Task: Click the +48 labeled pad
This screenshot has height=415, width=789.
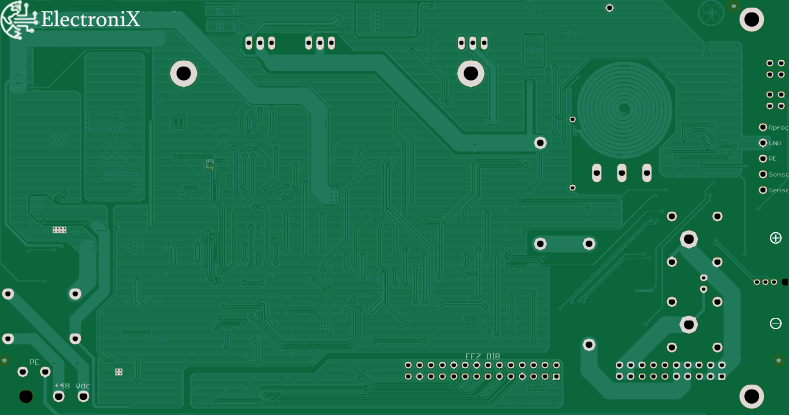Action: (60, 397)
